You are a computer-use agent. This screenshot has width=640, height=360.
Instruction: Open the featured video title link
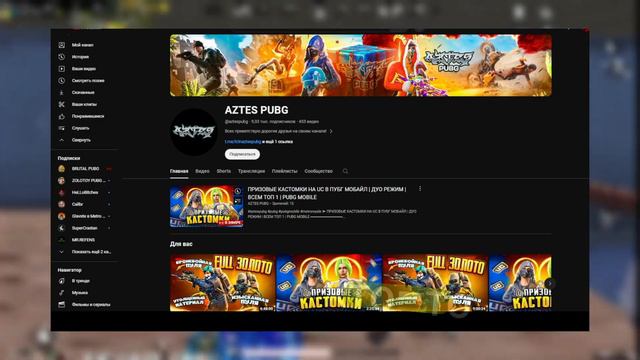(x=327, y=193)
